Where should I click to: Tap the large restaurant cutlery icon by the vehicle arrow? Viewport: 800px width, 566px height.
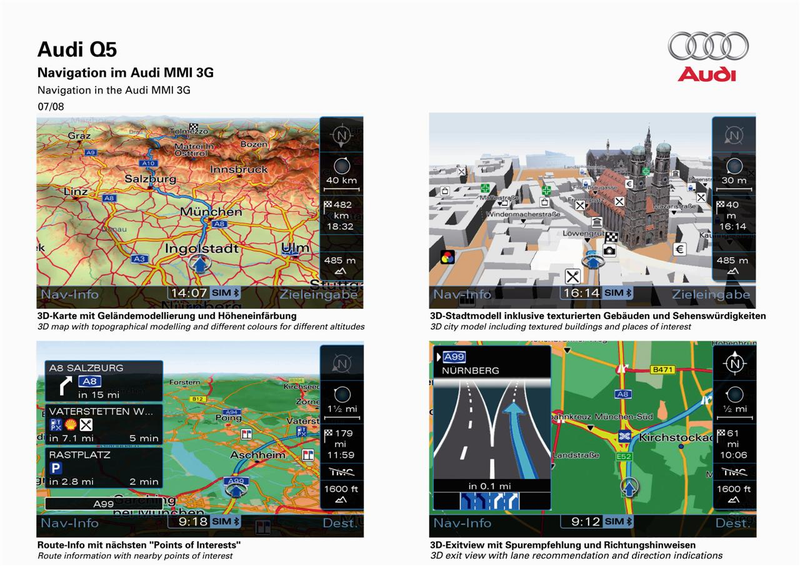click(573, 276)
